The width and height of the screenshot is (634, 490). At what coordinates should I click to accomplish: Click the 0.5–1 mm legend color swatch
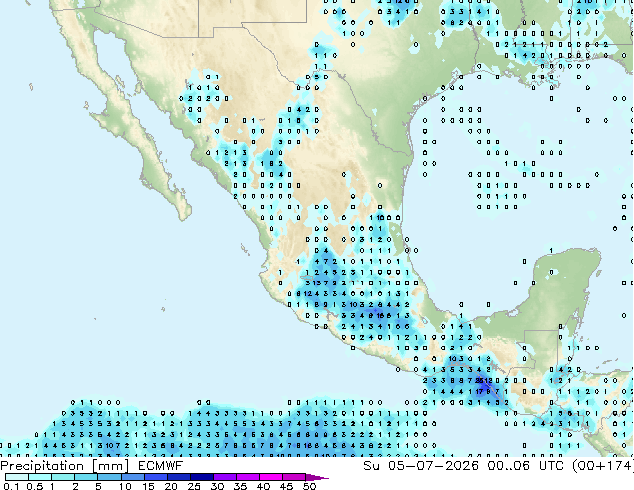tap(40, 477)
